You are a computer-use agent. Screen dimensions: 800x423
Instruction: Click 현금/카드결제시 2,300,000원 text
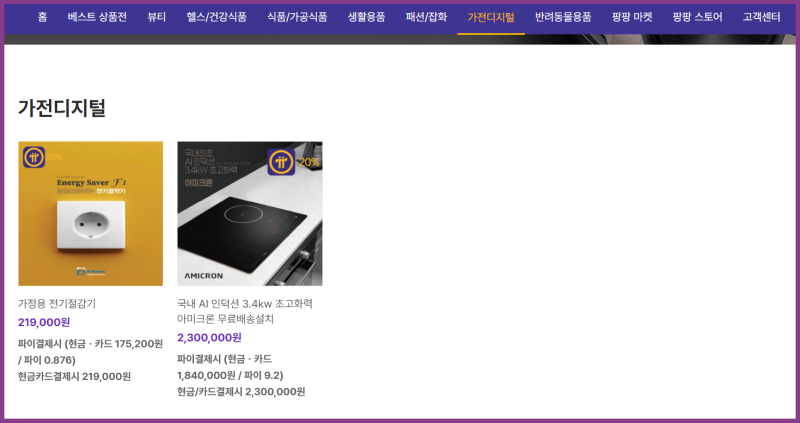point(241,392)
